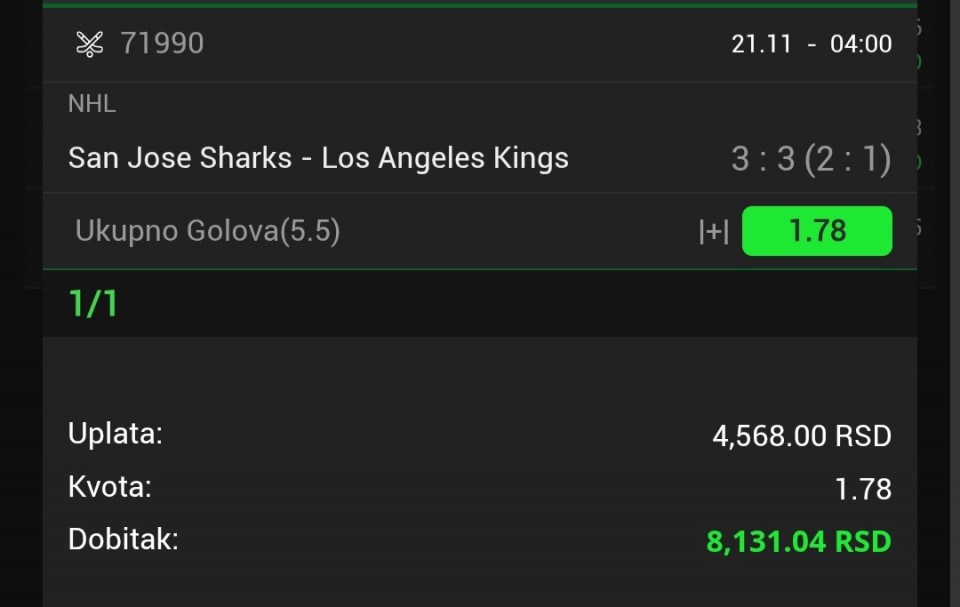Click the kickoff time 04:00

(x=860, y=44)
